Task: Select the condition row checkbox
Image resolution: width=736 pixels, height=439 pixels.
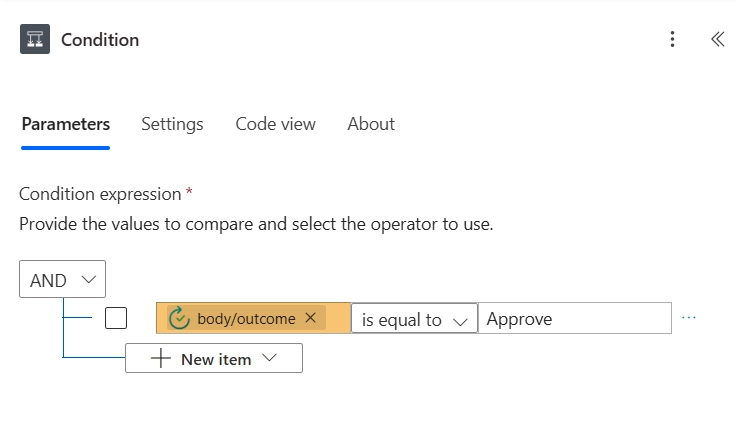Action: click(116, 318)
